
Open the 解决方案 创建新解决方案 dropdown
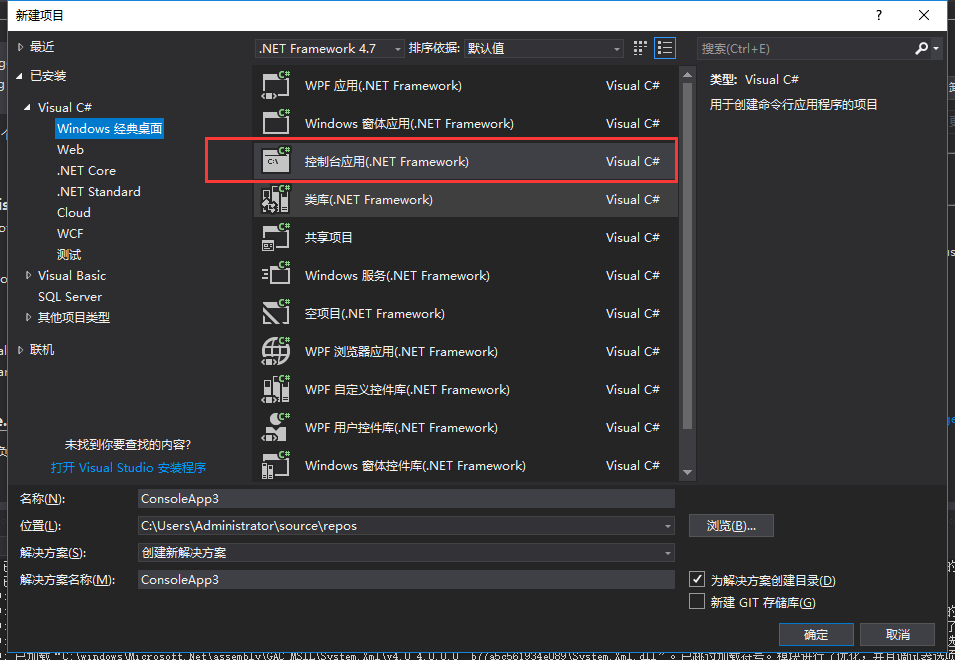click(x=406, y=553)
